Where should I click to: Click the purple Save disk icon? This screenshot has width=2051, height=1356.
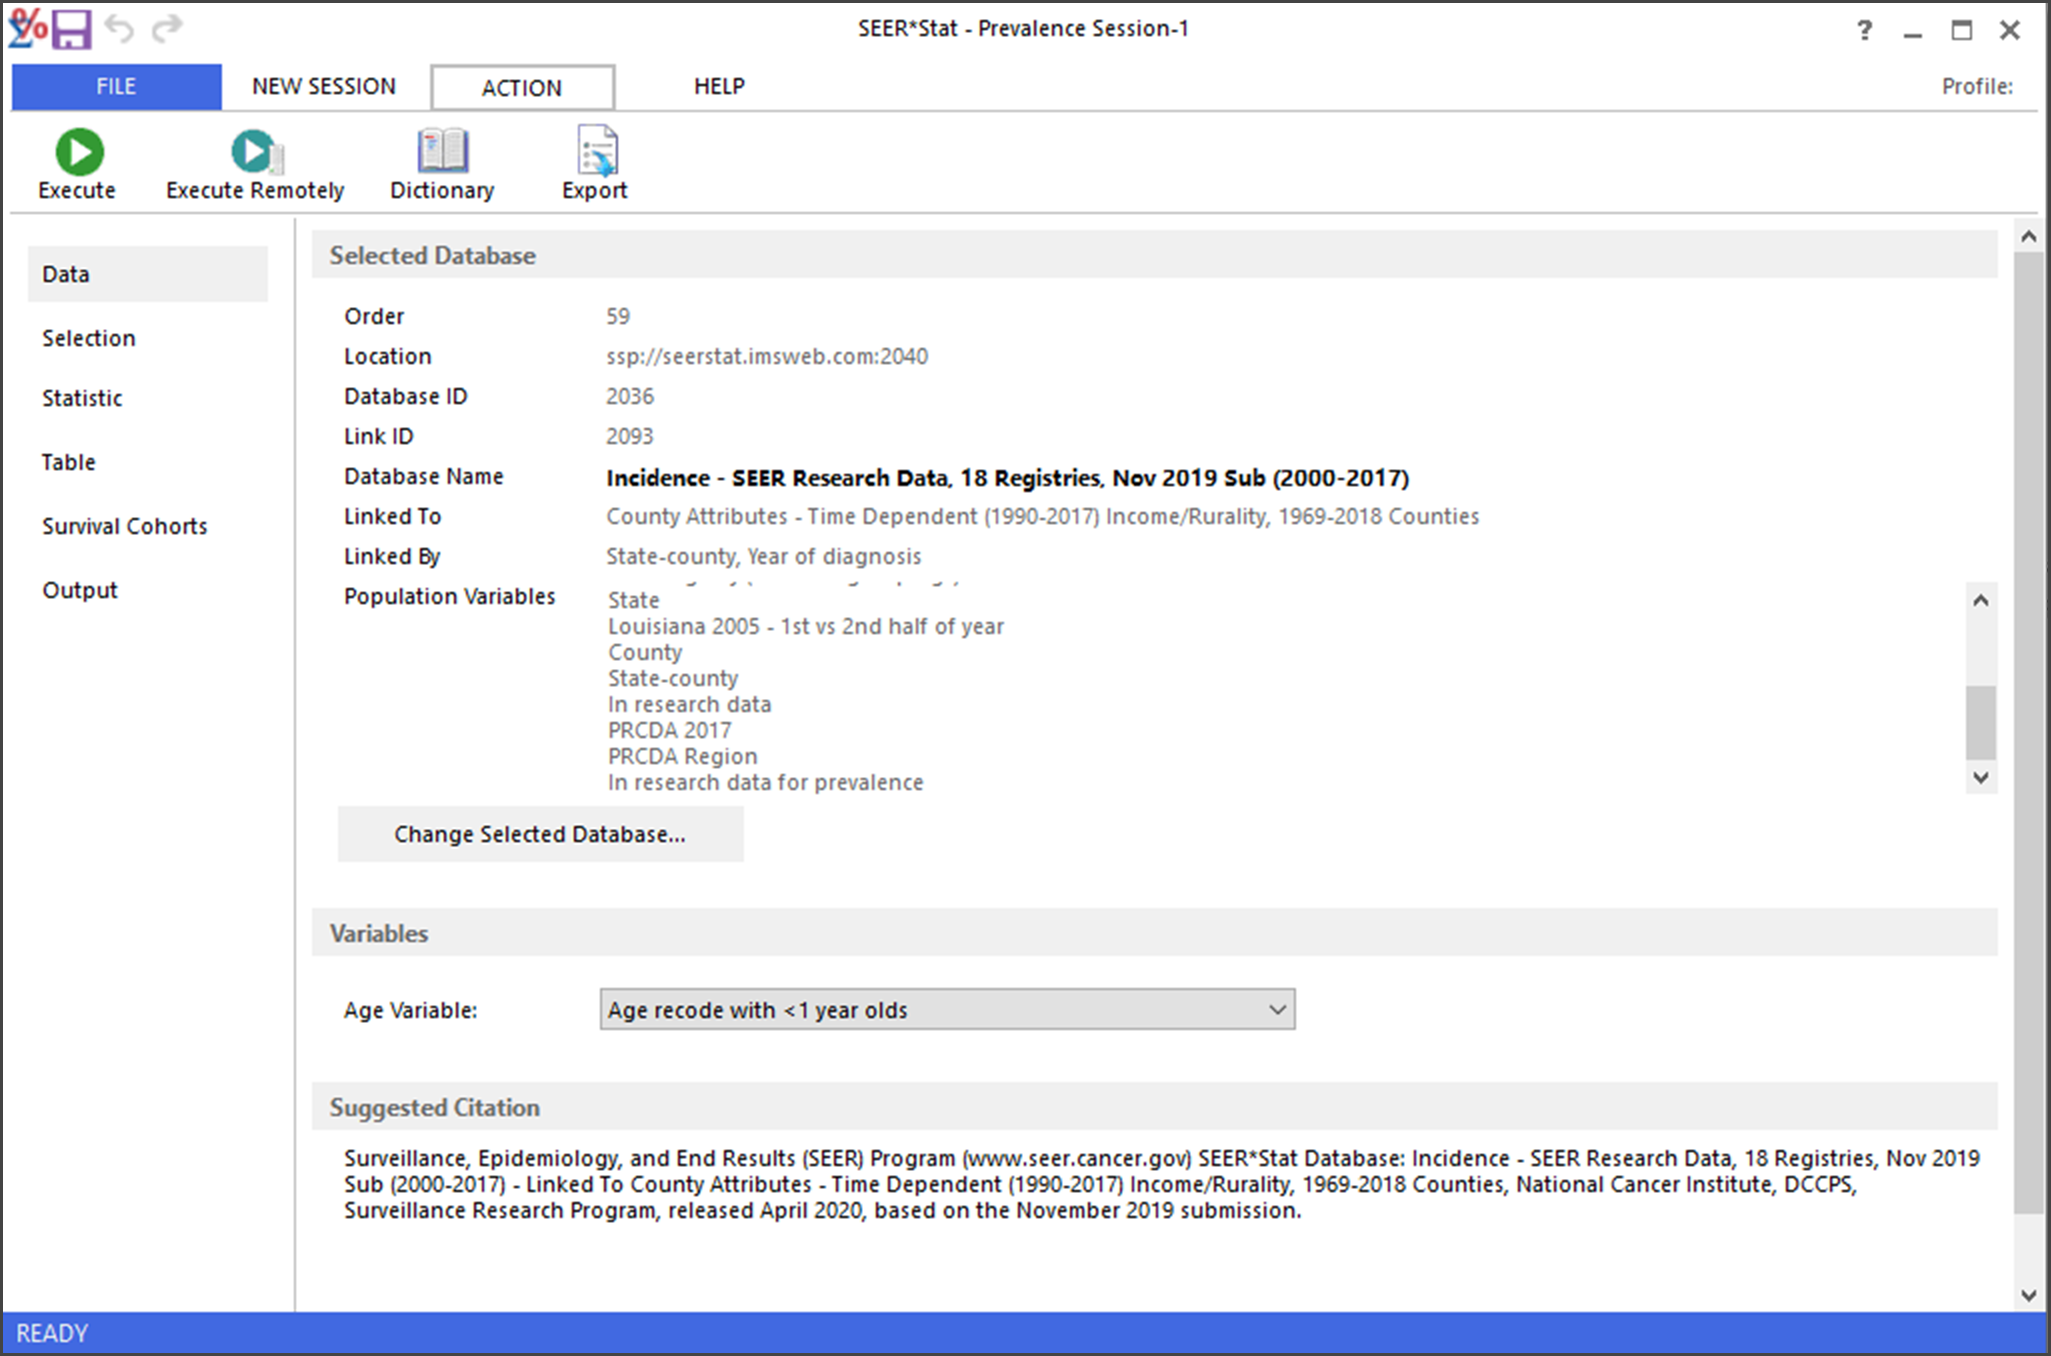point(72,29)
